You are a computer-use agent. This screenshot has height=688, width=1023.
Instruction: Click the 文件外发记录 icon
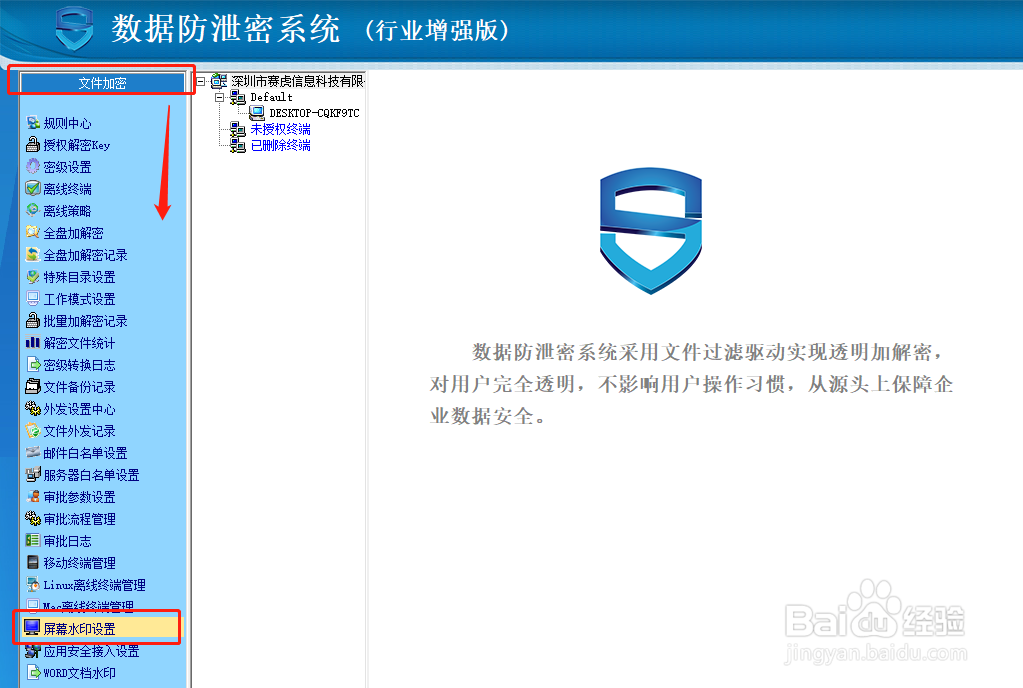33,430
